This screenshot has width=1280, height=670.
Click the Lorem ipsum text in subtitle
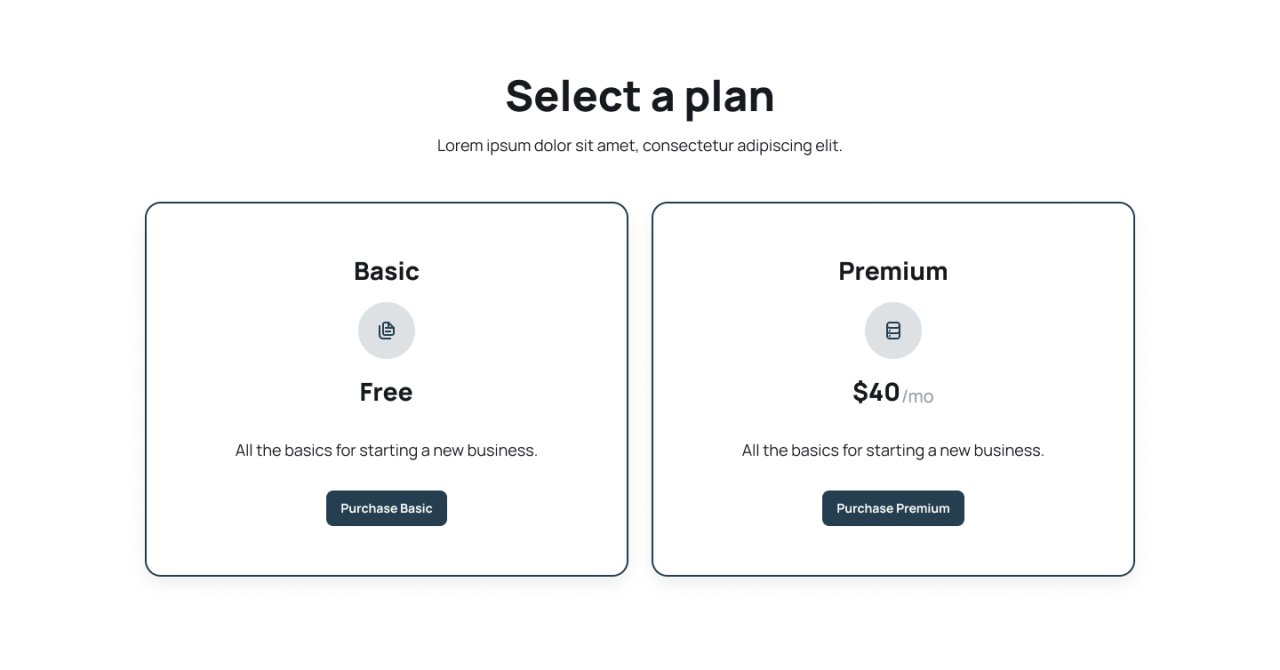pyautogui.click(x=483, y=146)
